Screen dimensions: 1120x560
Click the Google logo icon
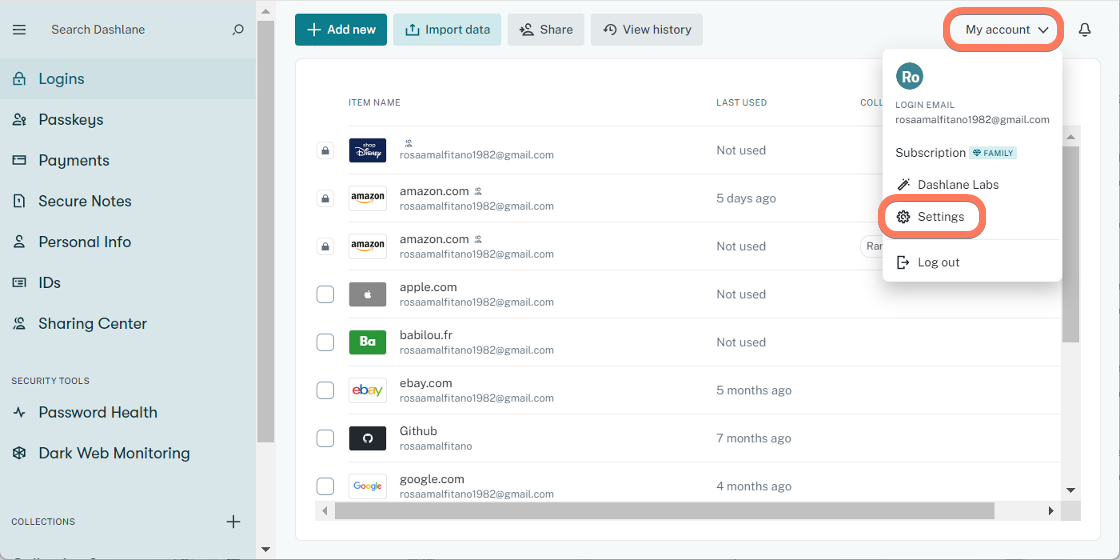point(367,486)
